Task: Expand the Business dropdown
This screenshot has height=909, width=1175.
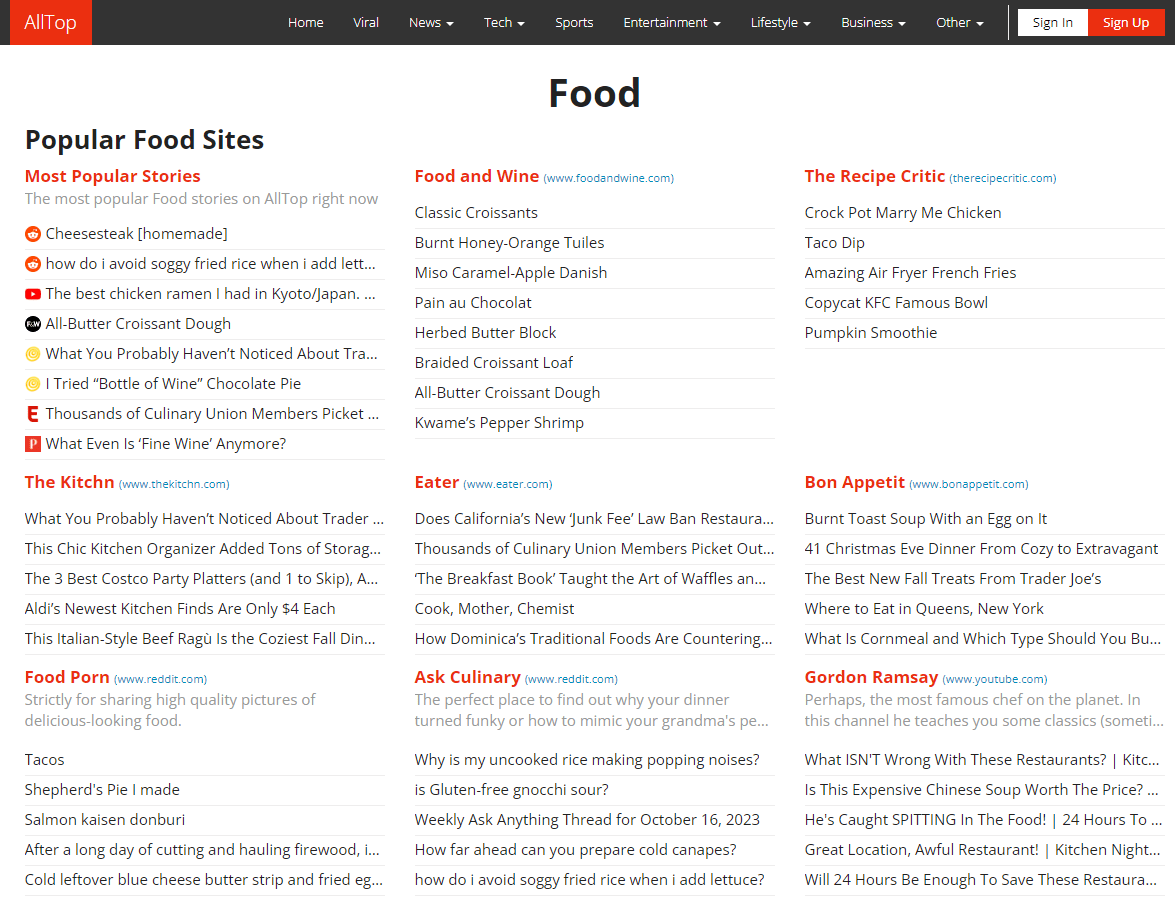Action: [873, 22]
